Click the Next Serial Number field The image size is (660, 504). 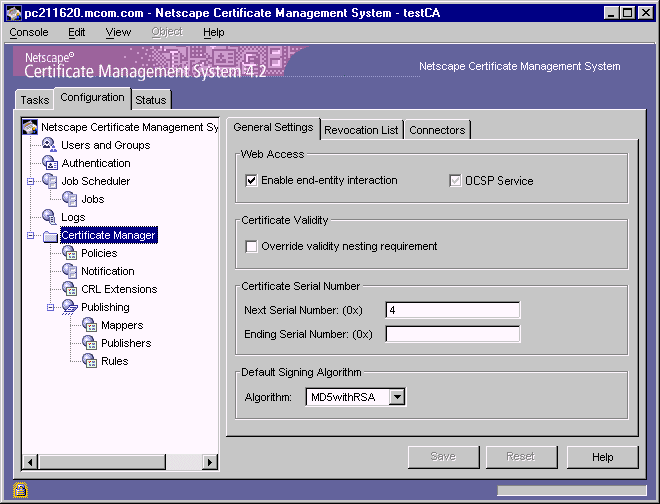tap(452, 310)
